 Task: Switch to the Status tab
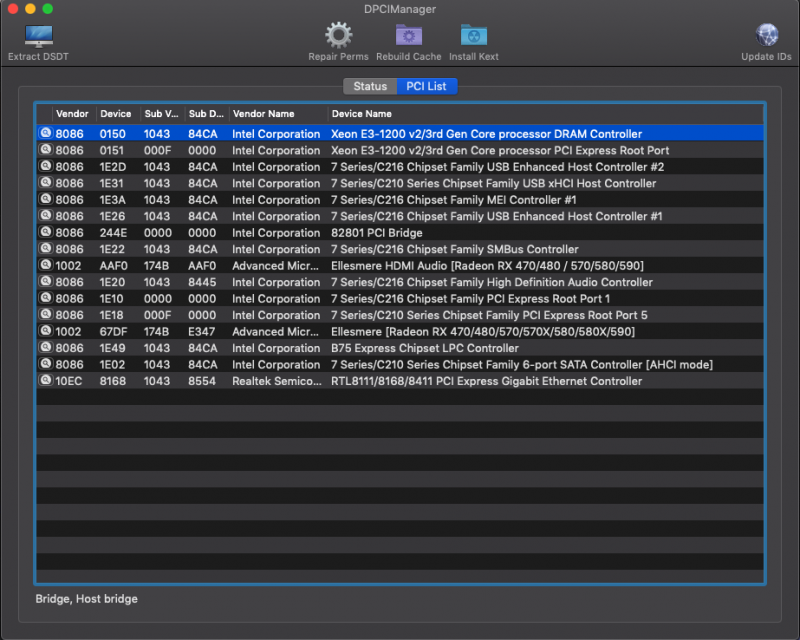[x=370, y=87]
